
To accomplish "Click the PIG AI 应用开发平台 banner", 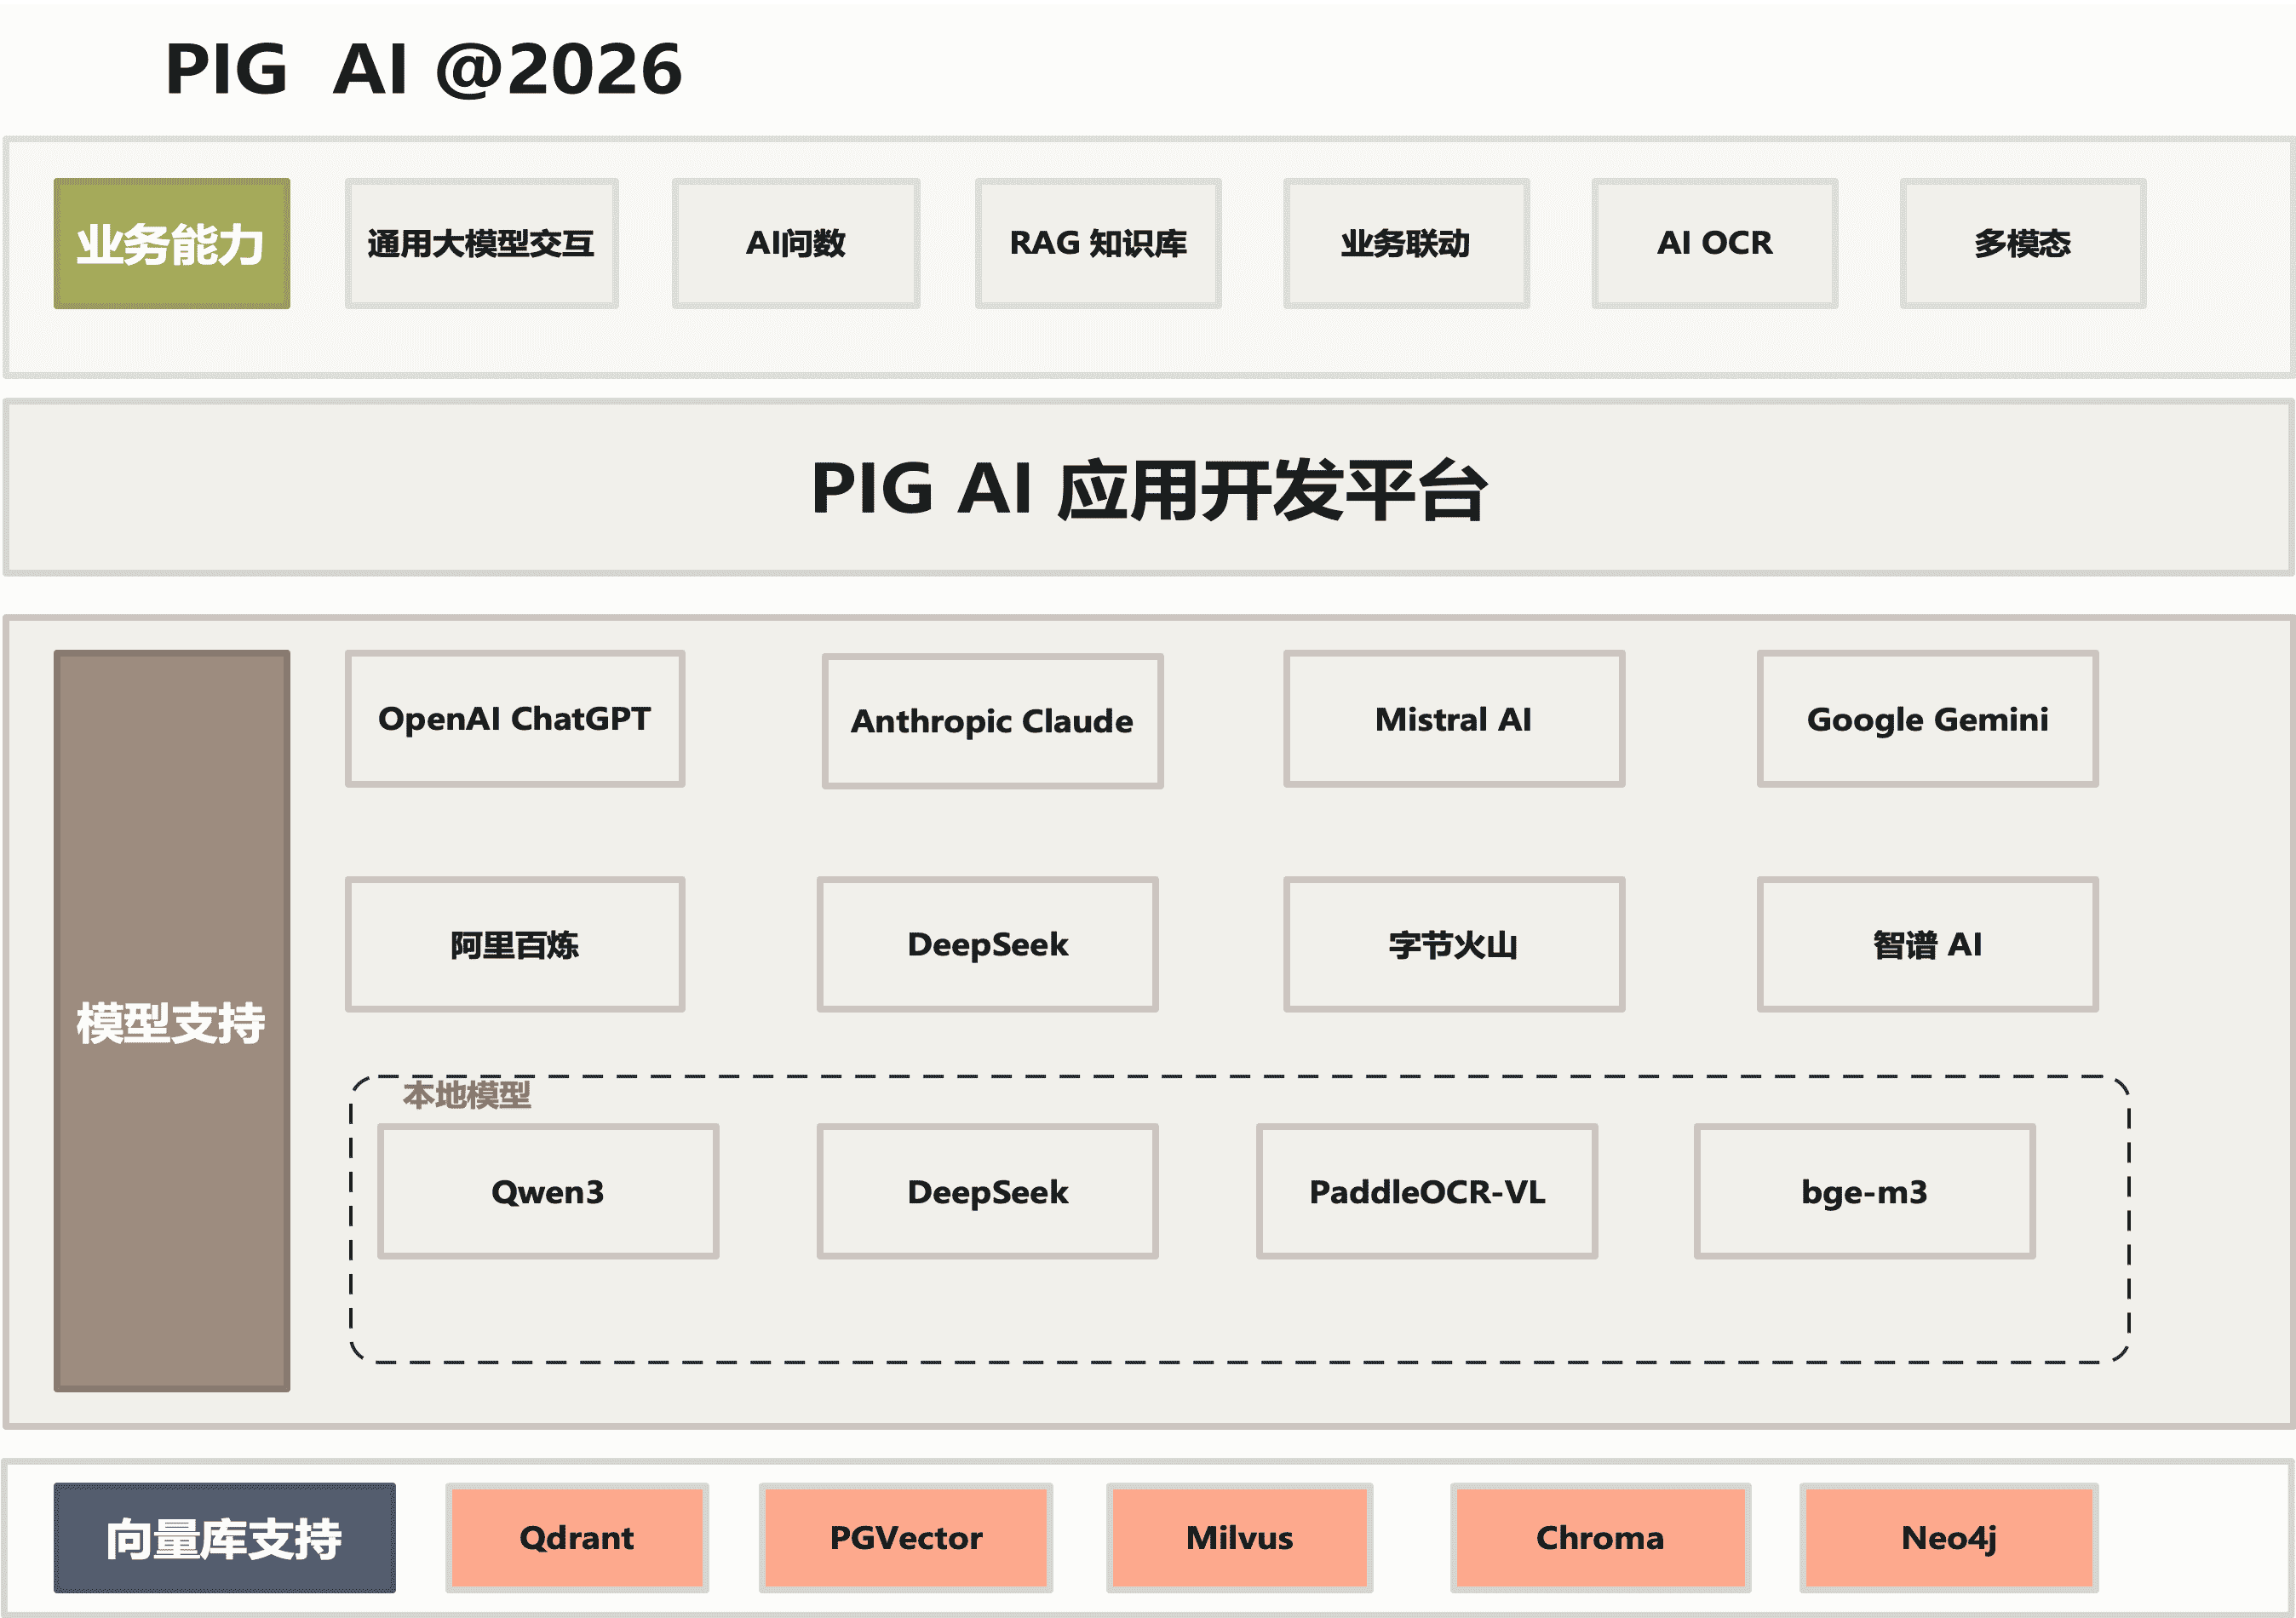I will (x=1148, y=488).
